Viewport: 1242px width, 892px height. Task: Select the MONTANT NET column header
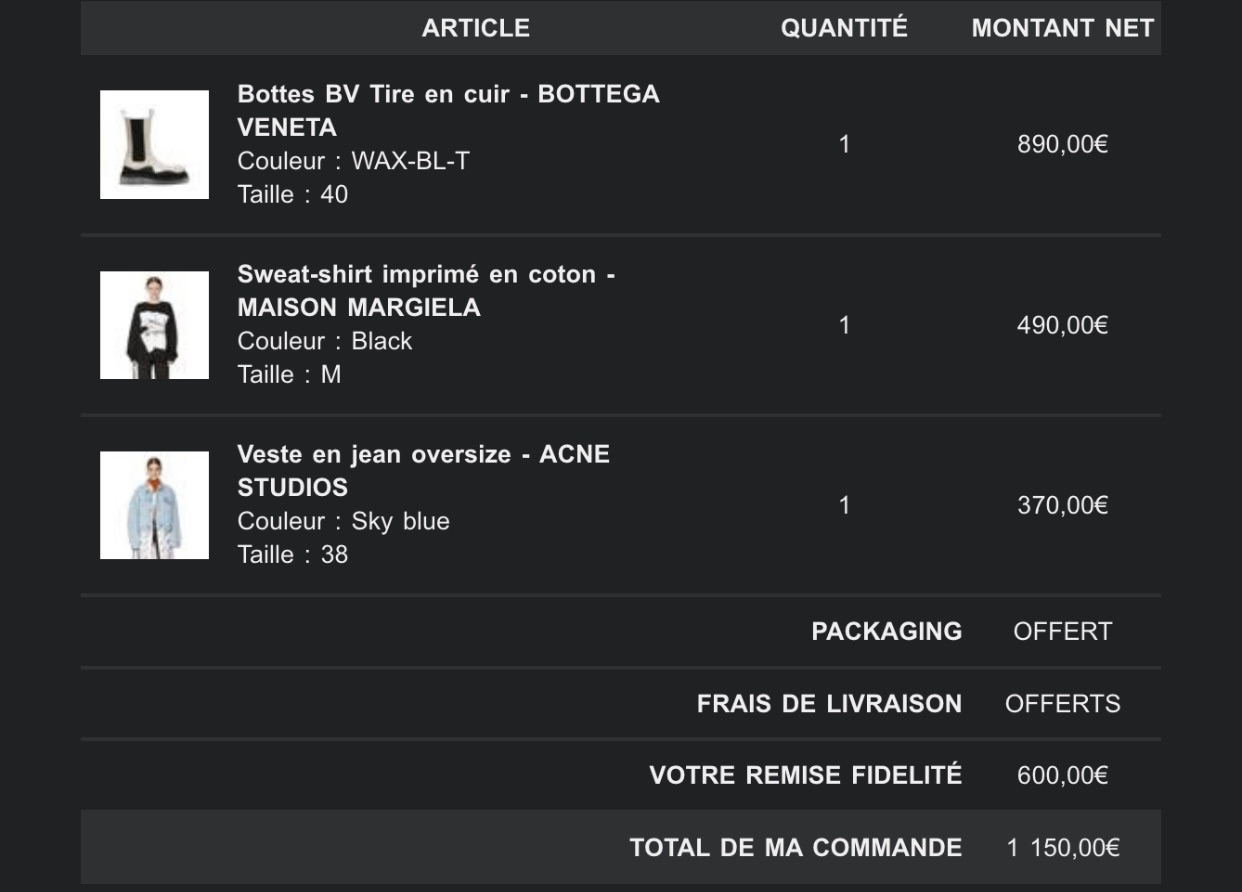(1063, 28)
